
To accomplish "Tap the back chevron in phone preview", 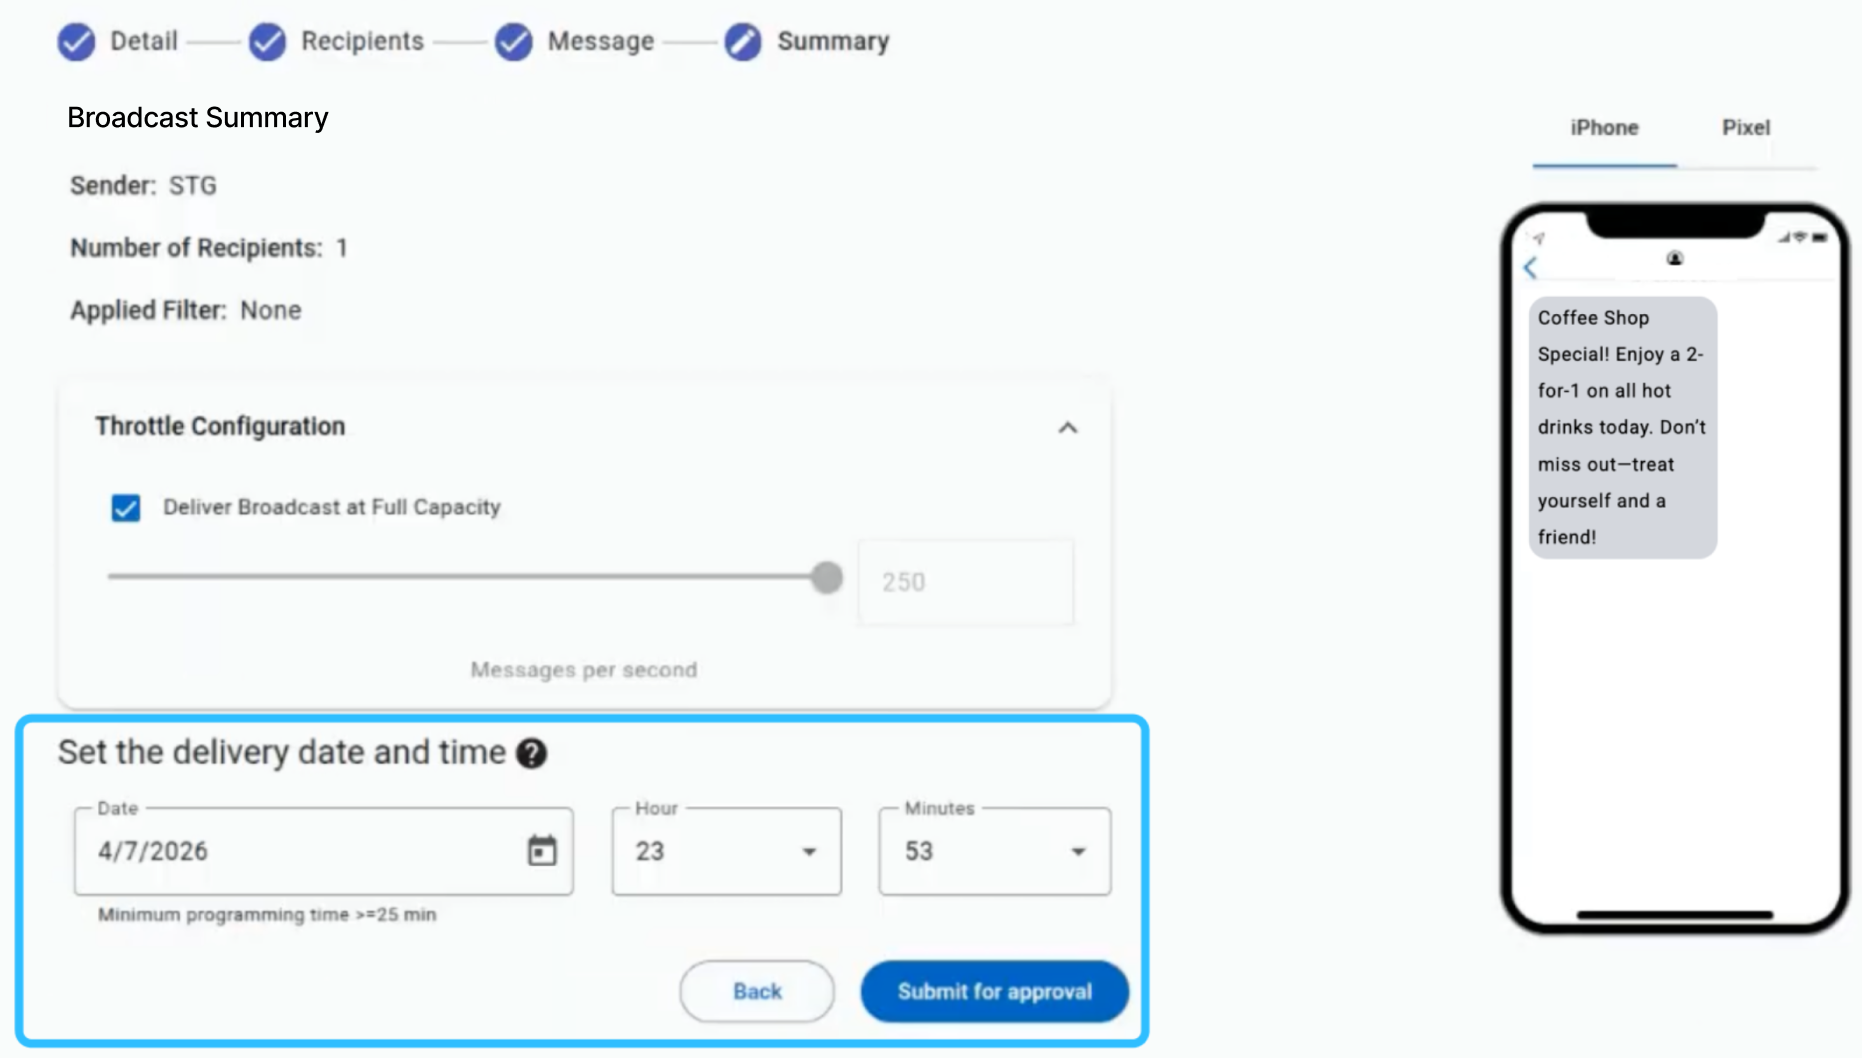I will click(x=1530, y=268).
